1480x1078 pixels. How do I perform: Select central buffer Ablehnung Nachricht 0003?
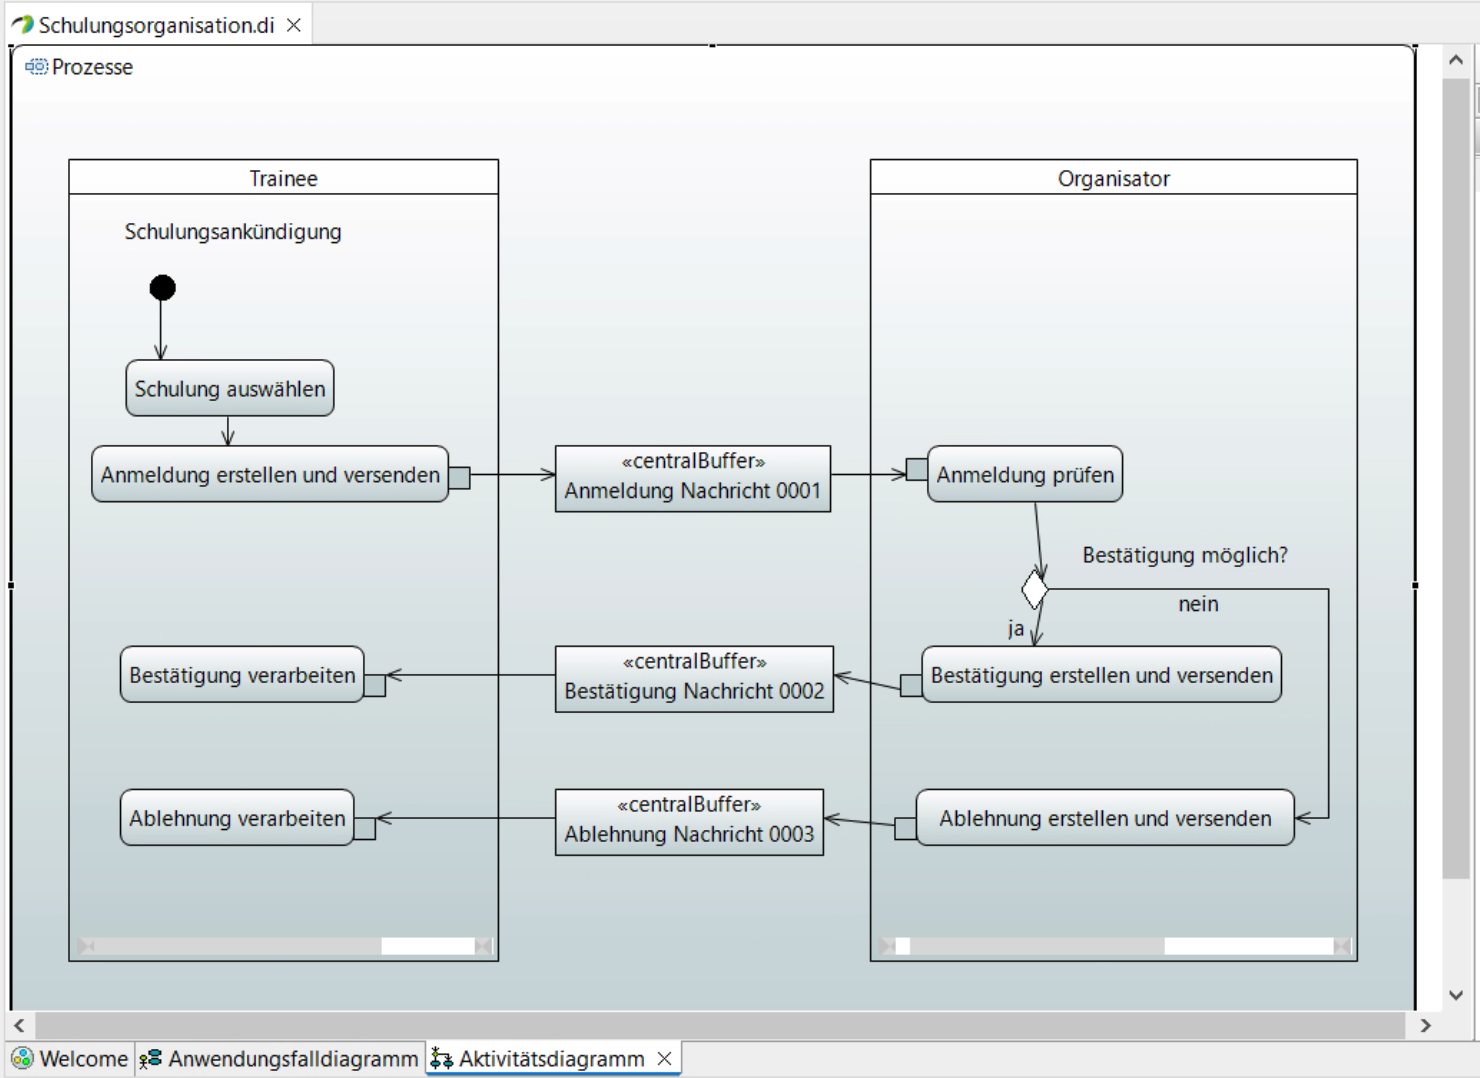point(689,822)
